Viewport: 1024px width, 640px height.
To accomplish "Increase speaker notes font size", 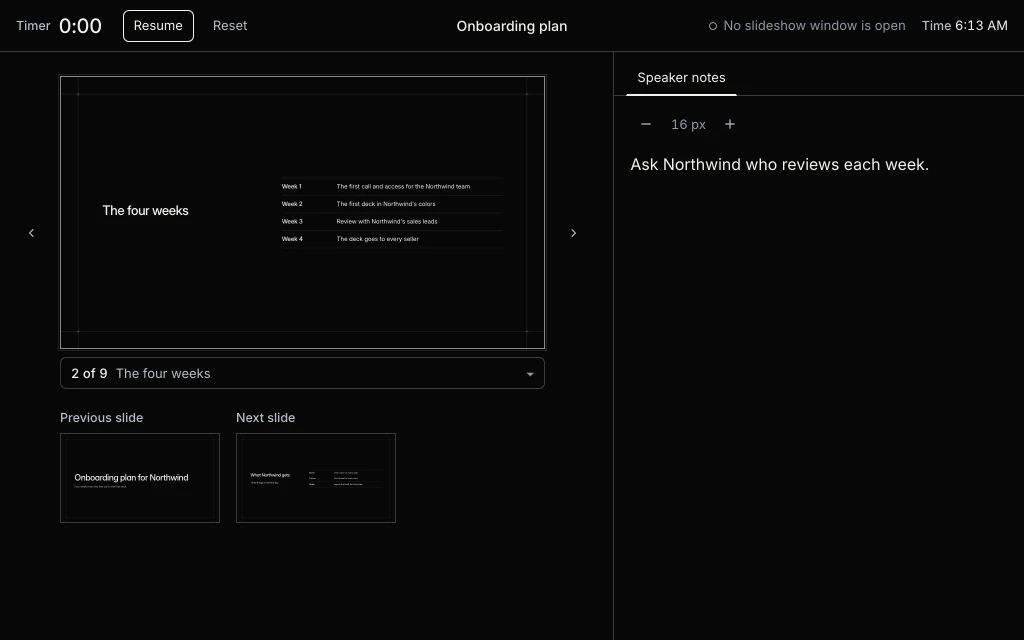I will 729,124.
